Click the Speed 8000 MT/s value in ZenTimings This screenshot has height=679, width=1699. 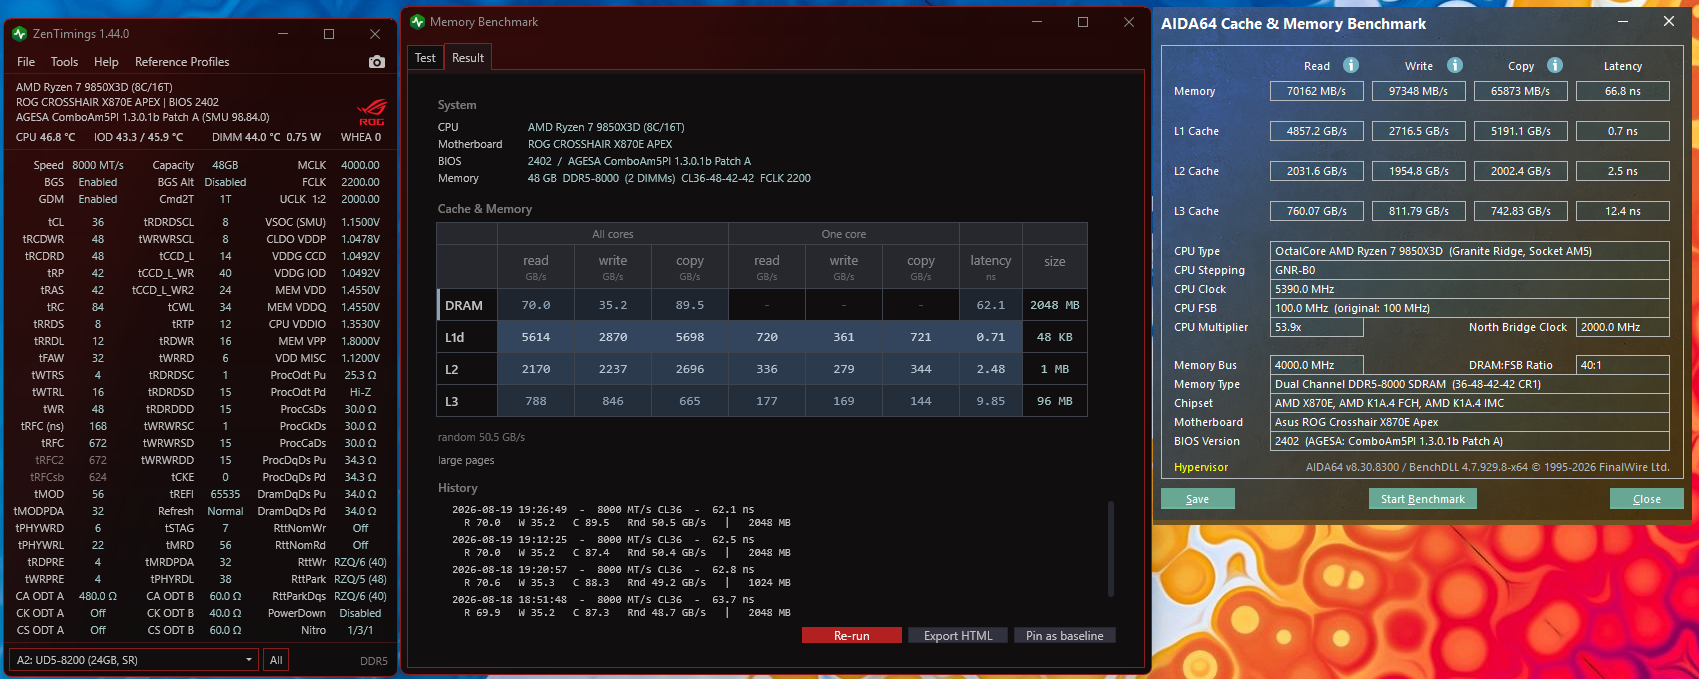98,165
